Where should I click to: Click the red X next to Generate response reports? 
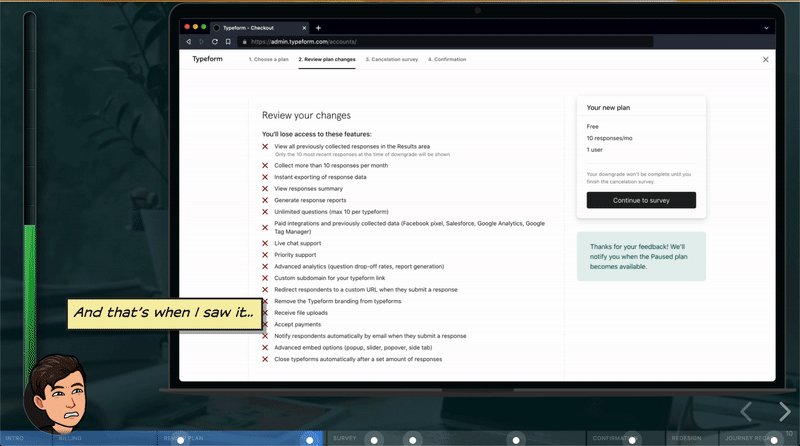(x=265, y=200)
